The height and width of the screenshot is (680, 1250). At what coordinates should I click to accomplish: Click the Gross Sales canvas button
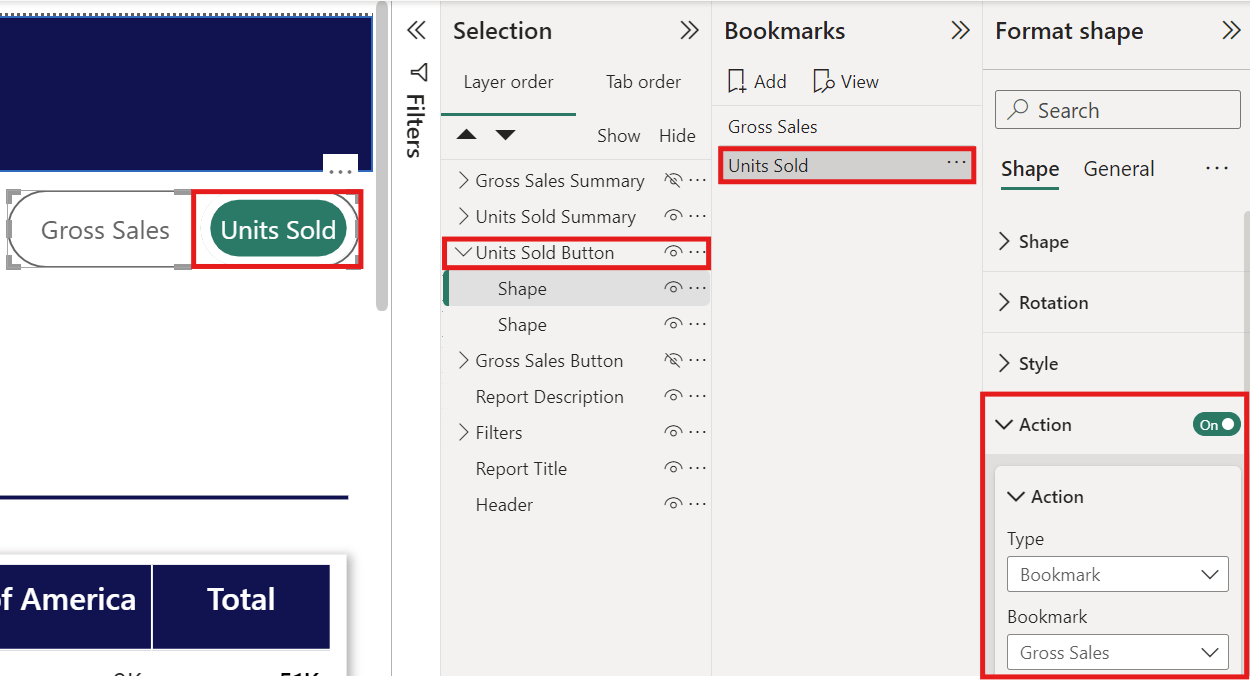click(x=105, y=230)
